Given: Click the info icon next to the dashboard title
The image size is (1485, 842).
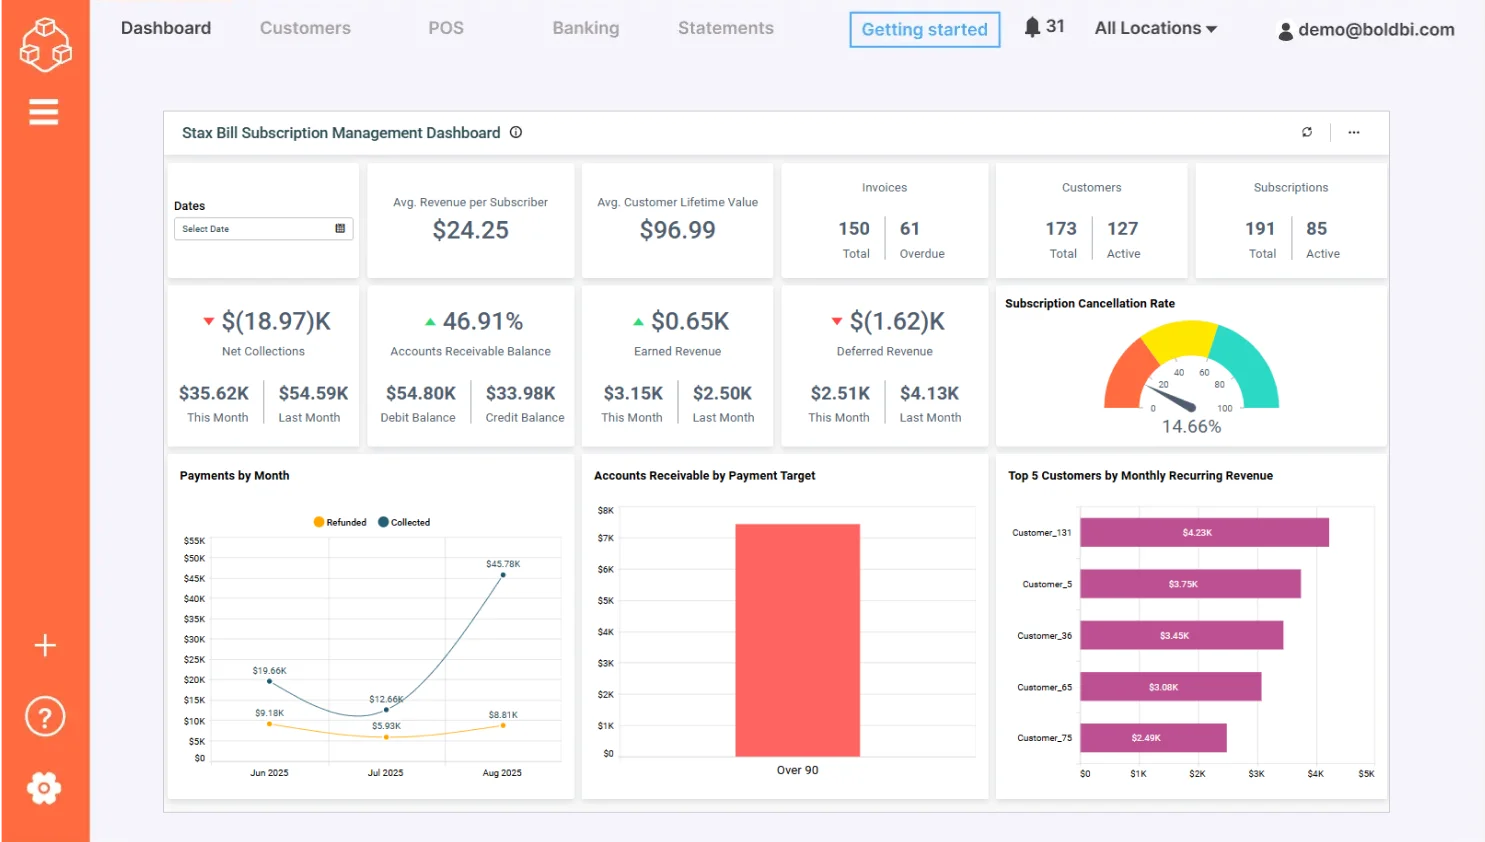Looking at the screenshot, I should click(x=516, y=132).
